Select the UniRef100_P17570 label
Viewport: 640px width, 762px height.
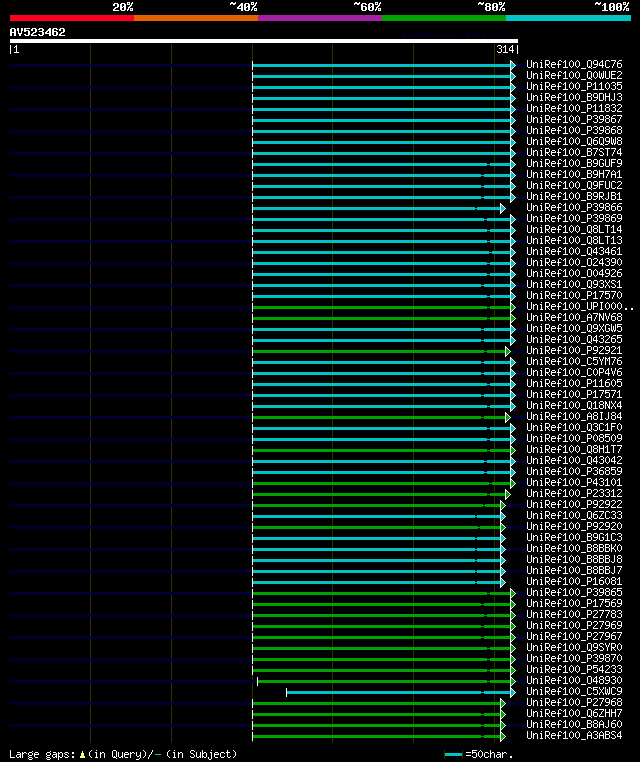(x=574, y=295)
